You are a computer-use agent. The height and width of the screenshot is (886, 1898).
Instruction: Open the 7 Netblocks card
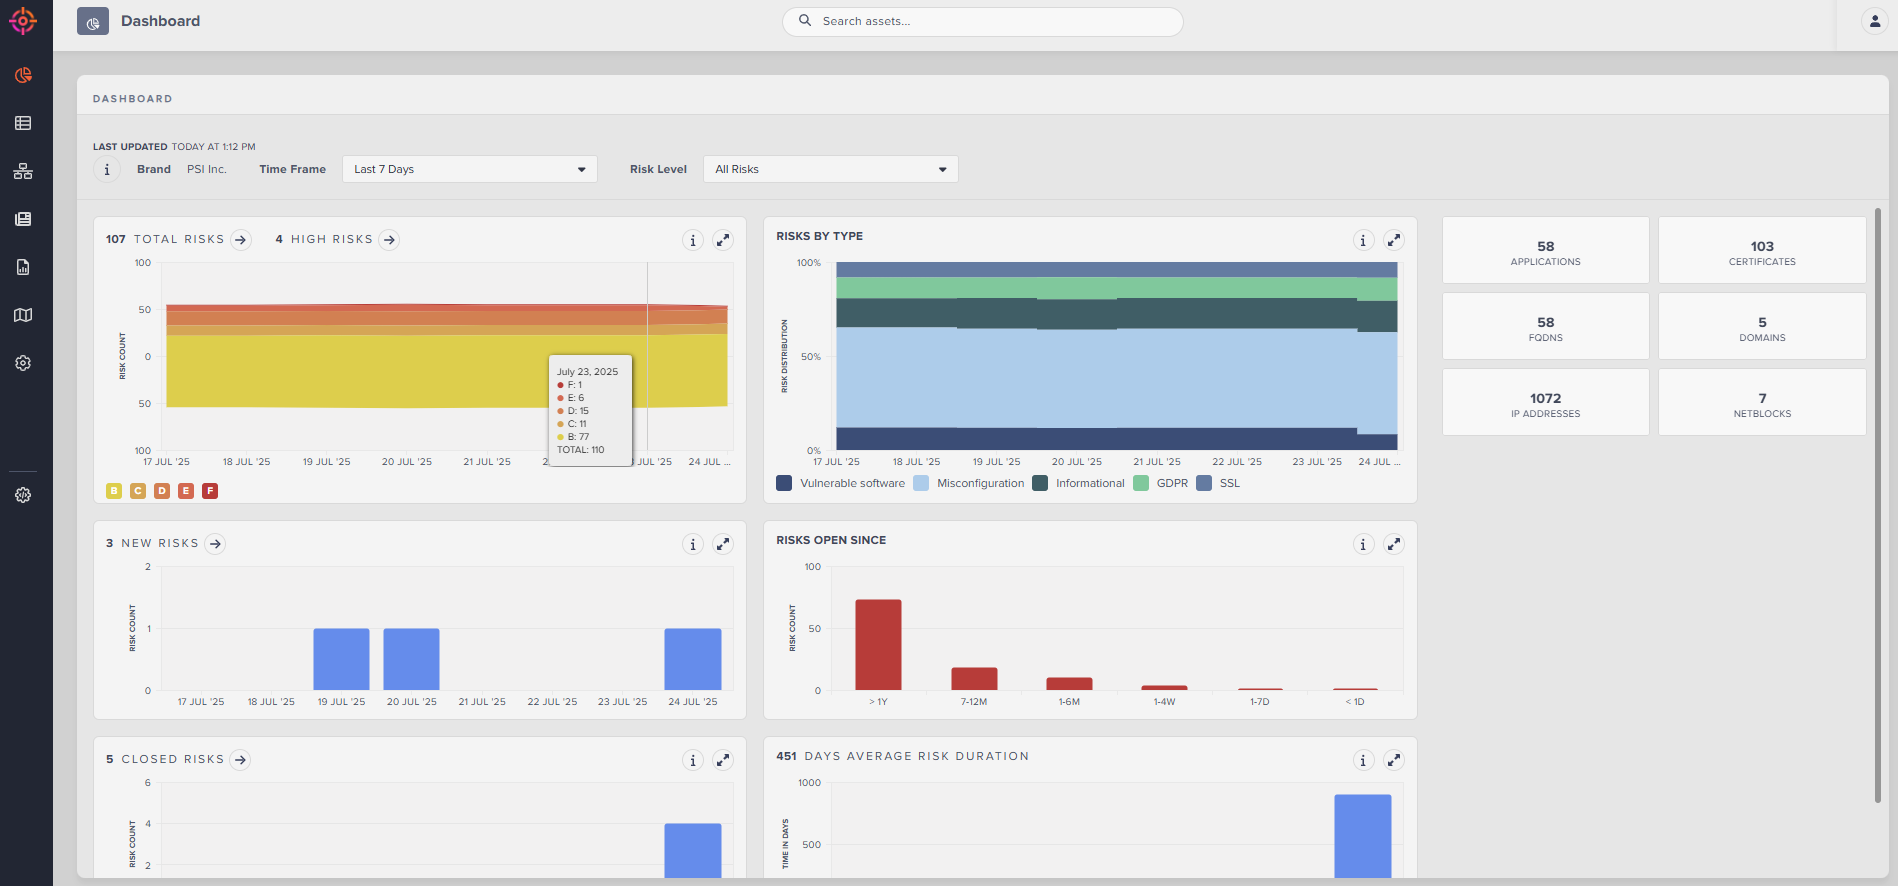point(1762,402)
